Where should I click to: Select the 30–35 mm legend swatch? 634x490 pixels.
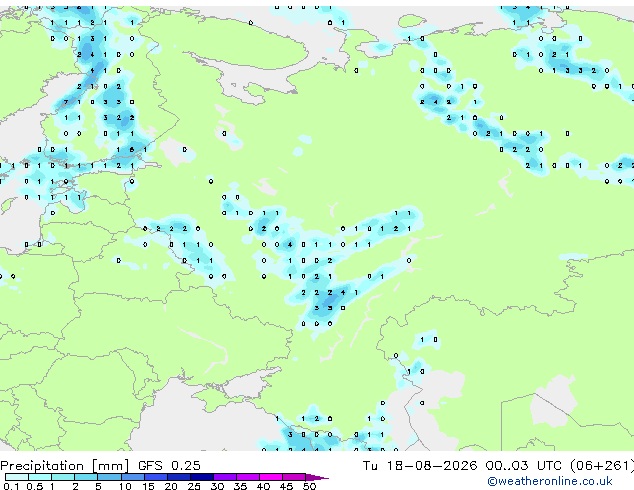tap(225, 477)
